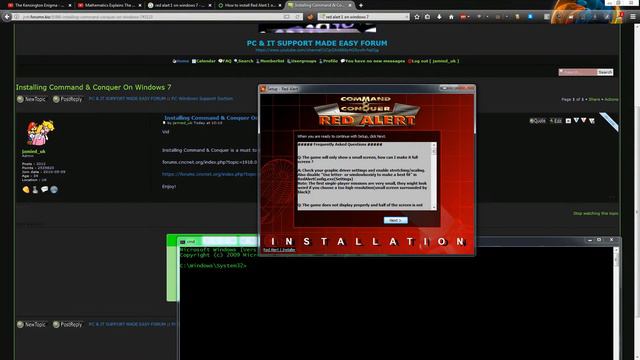640x360 pixels.
Task: Click 'Installing Command & Conquer On Windows 7' title
Action: [x=93, y=87]
